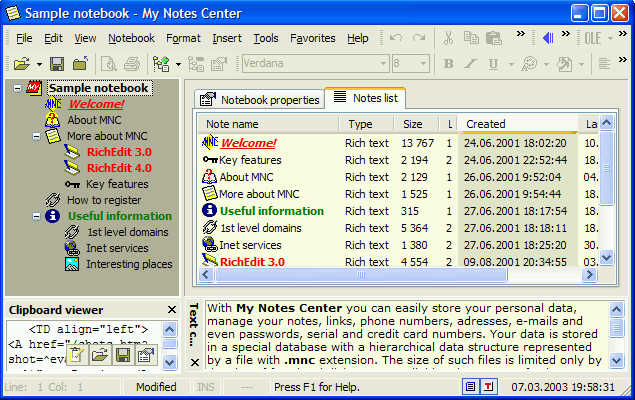
Task: Click the note tree structure toolbar icon
Action: pos(196,64)
